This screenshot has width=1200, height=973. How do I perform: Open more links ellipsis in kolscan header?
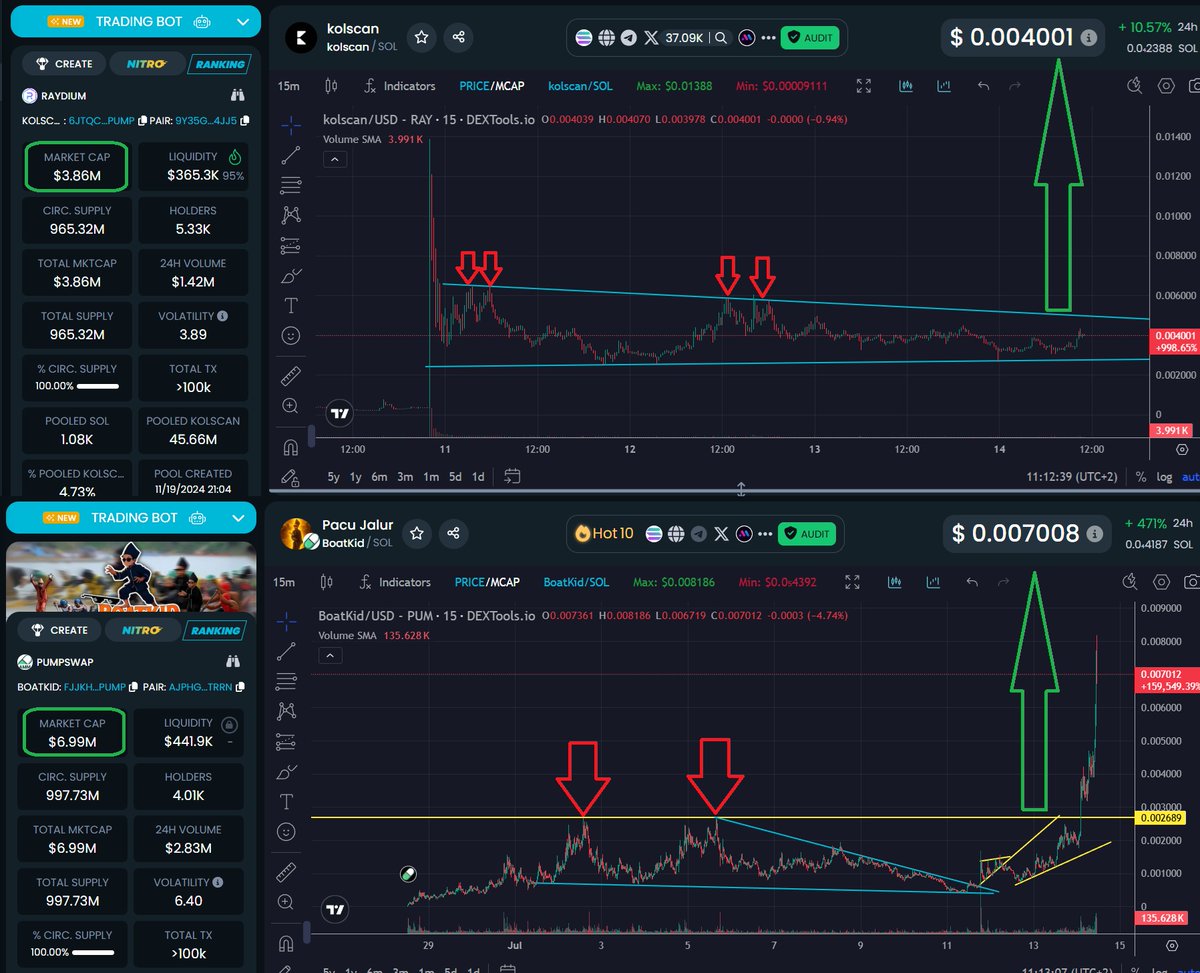coord(767,38)
